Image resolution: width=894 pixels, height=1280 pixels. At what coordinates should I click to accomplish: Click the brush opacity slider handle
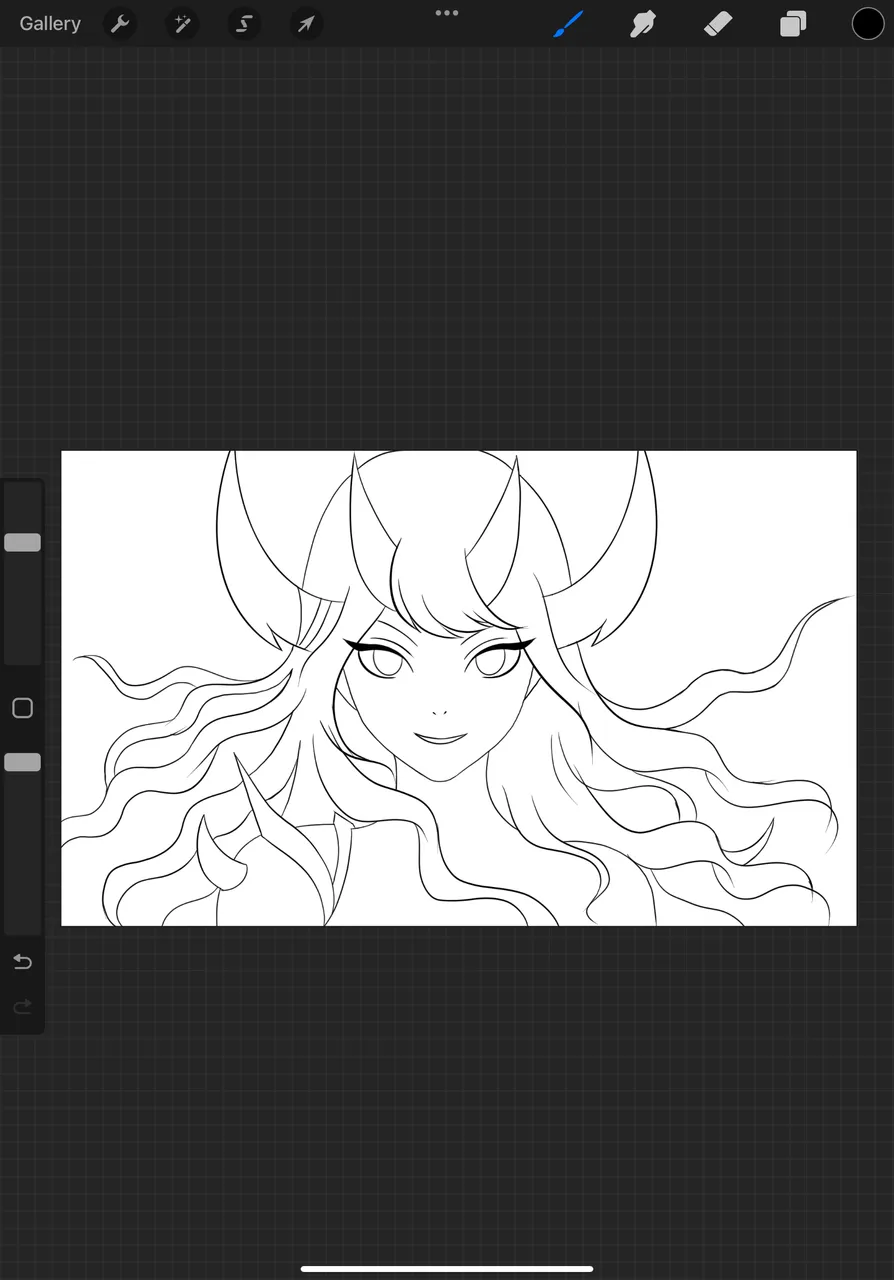point(22,762)
